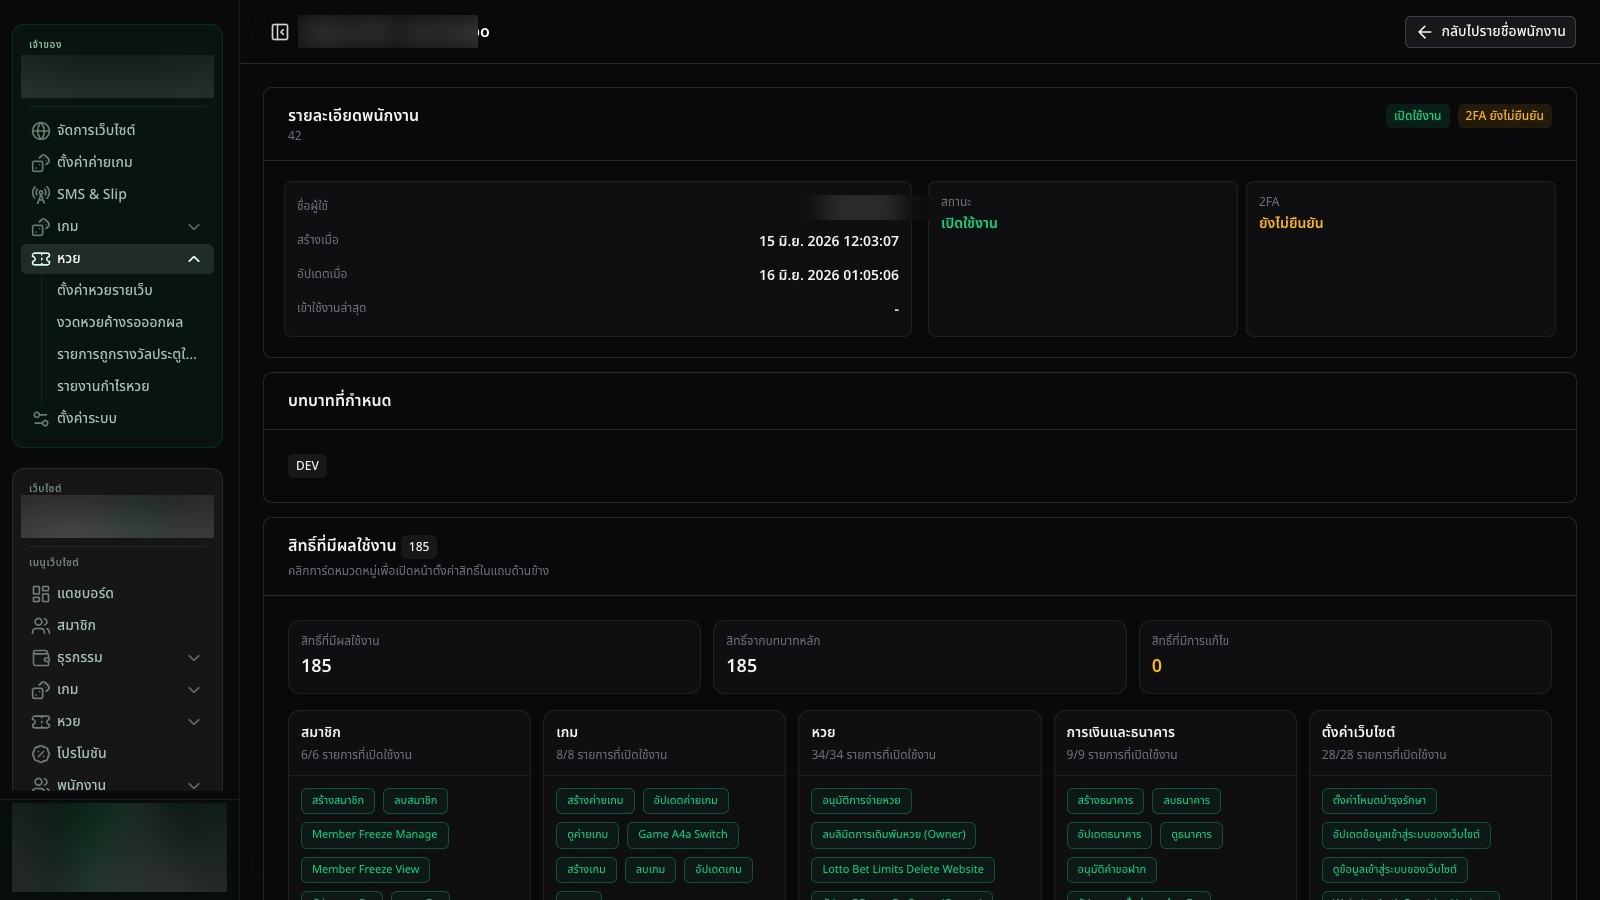Click the Member Freeze Manage chip

(375, 835)
